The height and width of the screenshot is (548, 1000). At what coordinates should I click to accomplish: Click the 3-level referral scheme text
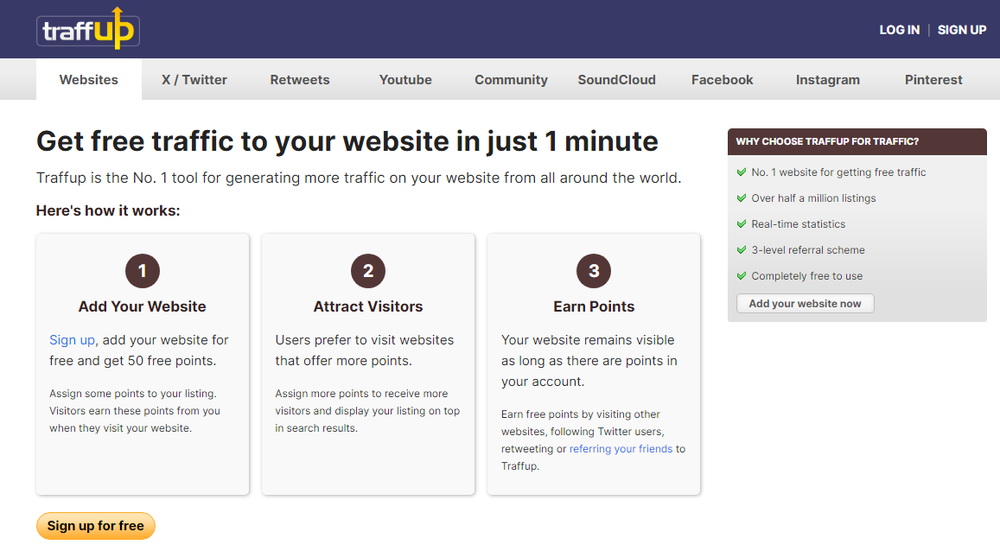point(808,250)
